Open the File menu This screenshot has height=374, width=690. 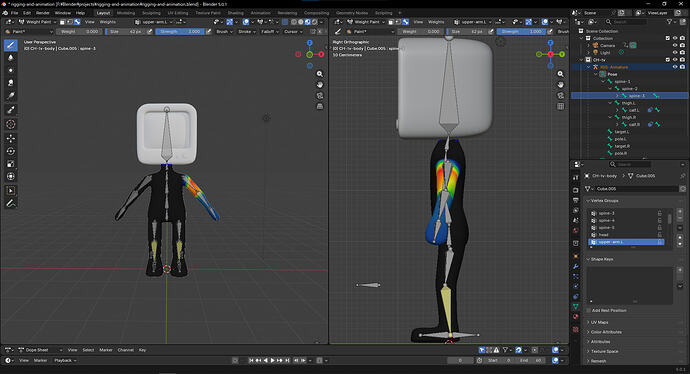(15, 13)
